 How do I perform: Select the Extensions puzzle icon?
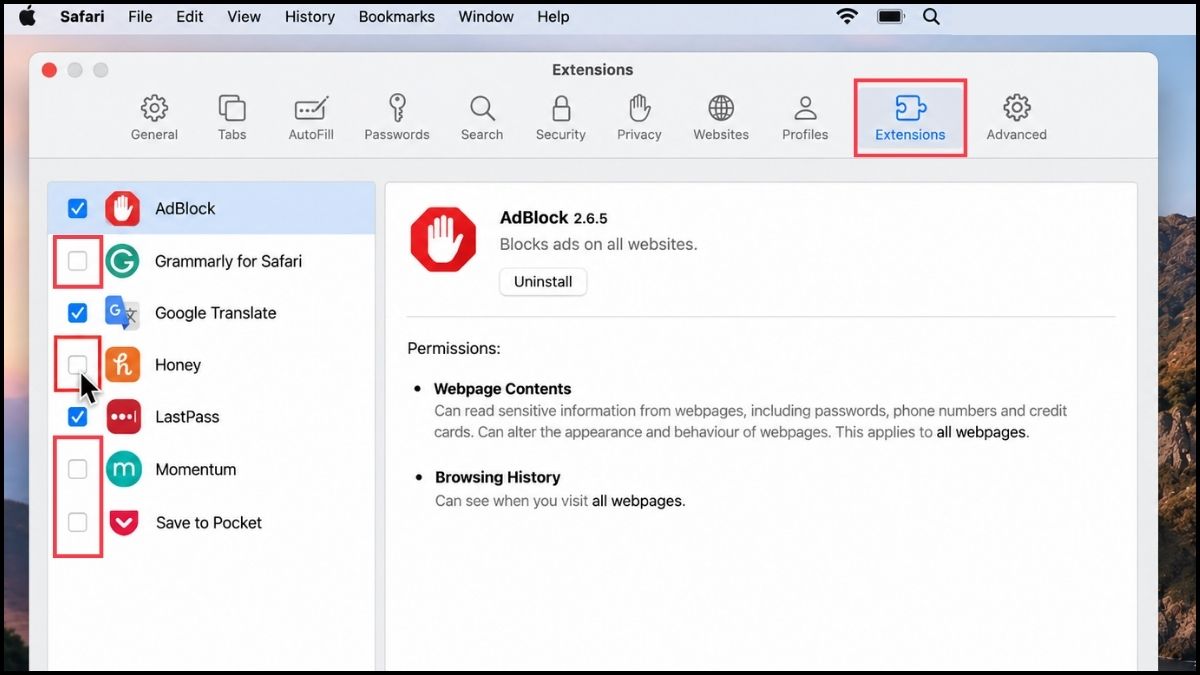point(910,108)
